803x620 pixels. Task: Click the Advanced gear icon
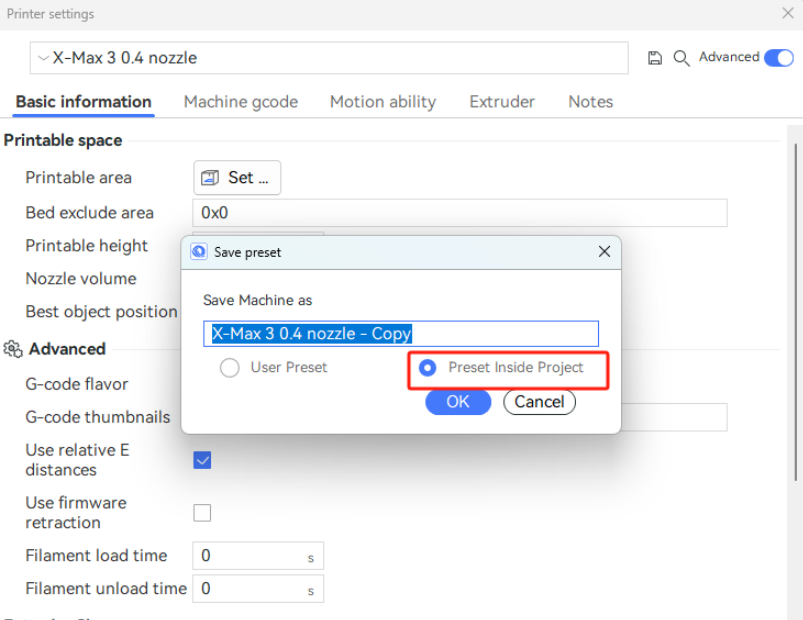[13, 349]
